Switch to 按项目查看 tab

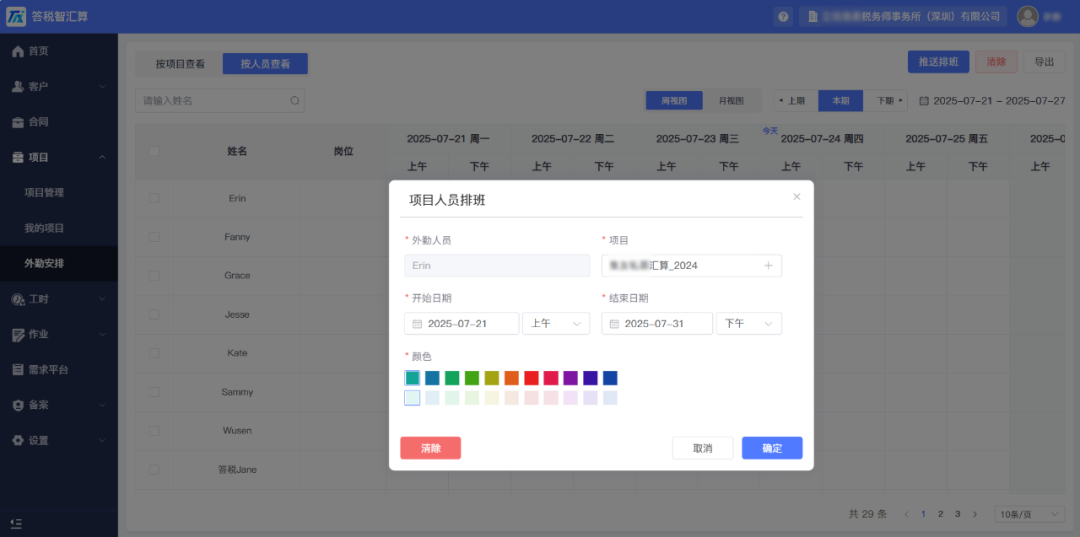(180, 64)
